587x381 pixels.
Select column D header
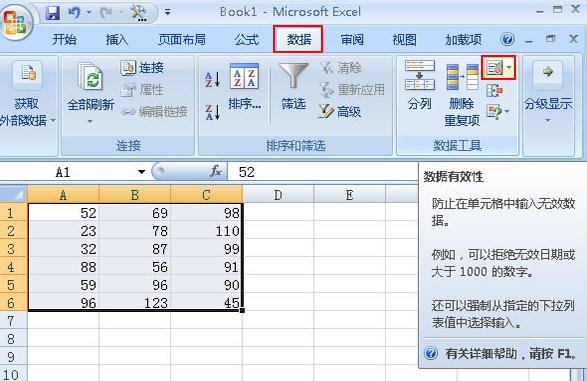(278, 195)
